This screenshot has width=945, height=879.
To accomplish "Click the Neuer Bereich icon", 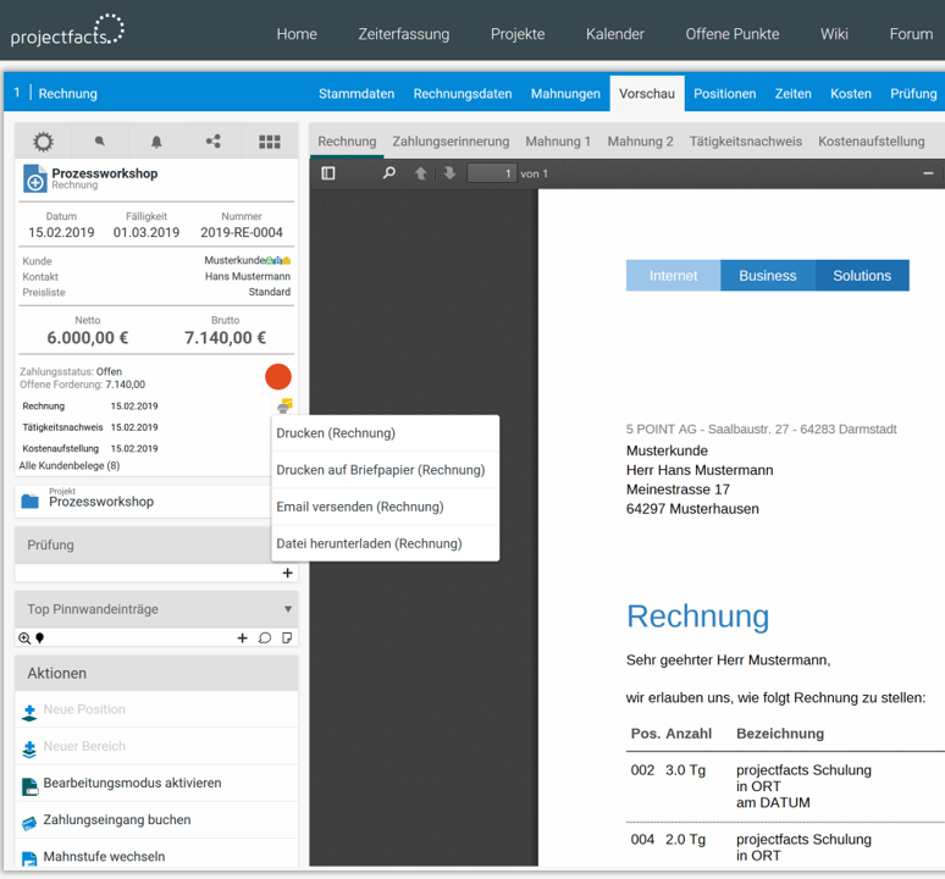I will [29, 749].
